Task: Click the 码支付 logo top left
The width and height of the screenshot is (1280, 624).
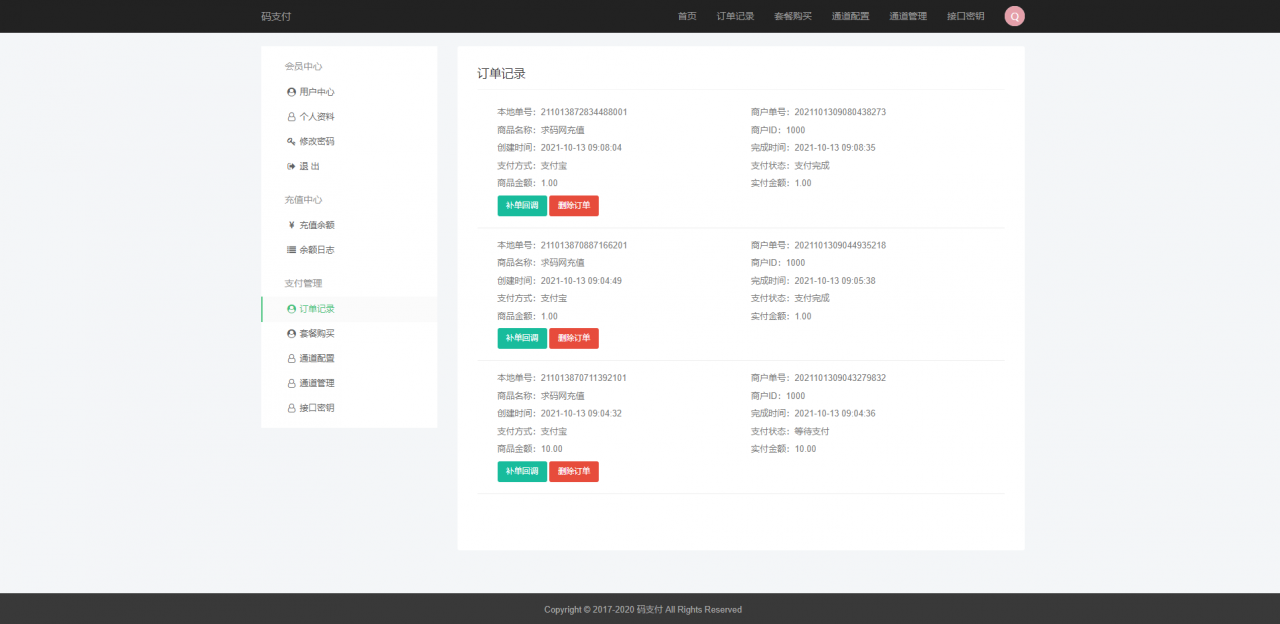Action: (276, 16)
